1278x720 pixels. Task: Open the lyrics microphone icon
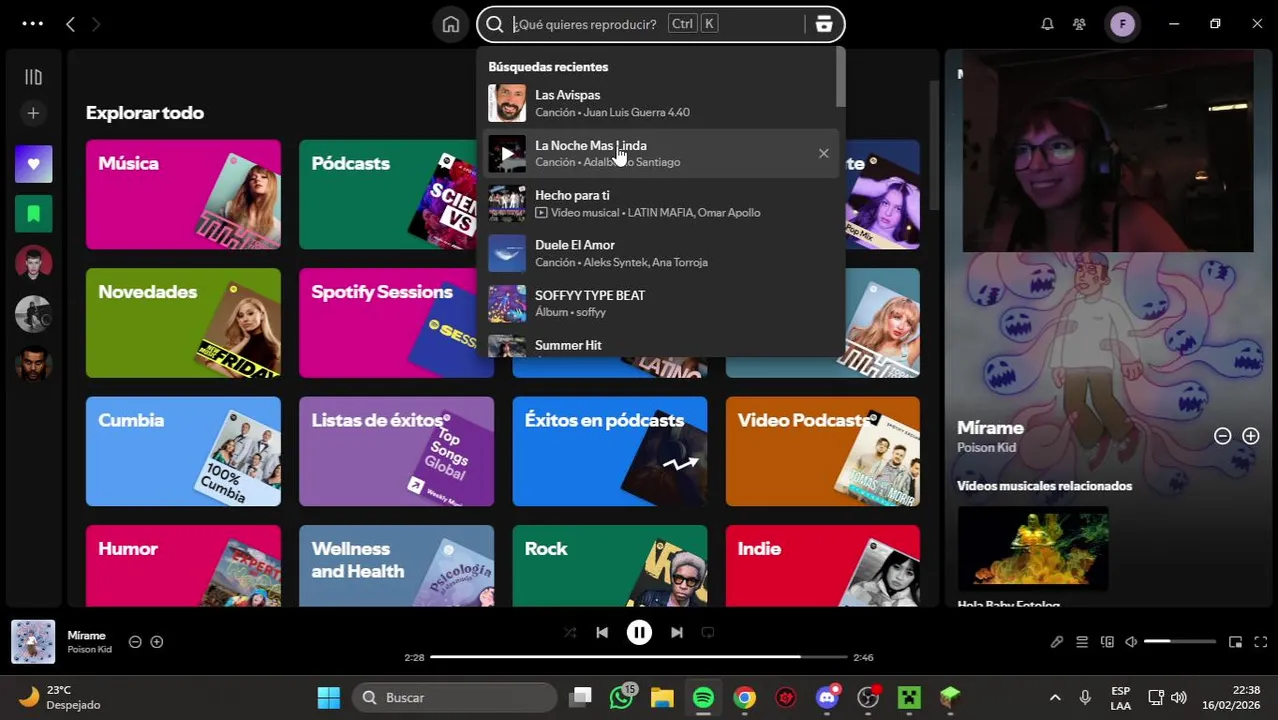coord(1057,642)
